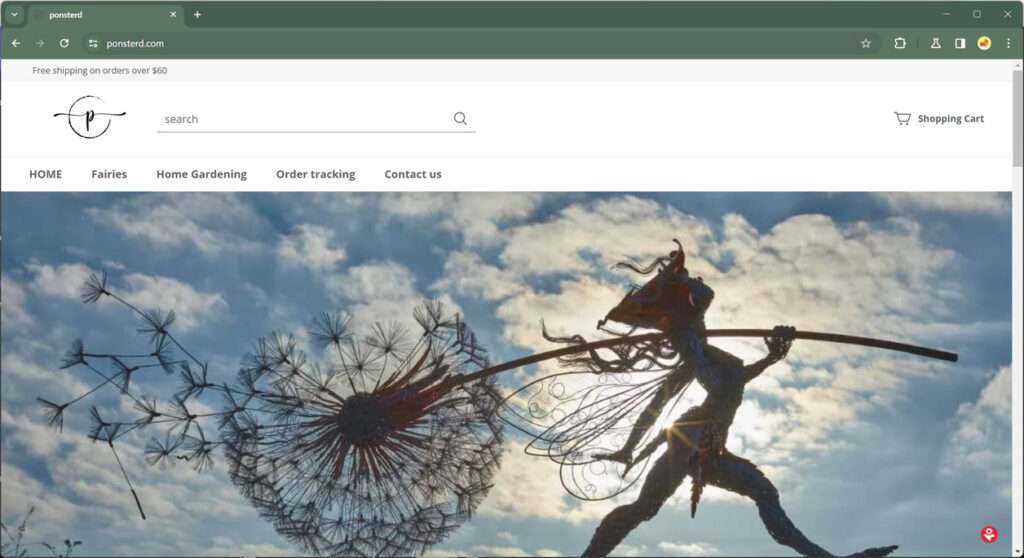The image size is (1024, 558).
Task: Click the fairy dandelion hero banner
Action: point(506,374)
